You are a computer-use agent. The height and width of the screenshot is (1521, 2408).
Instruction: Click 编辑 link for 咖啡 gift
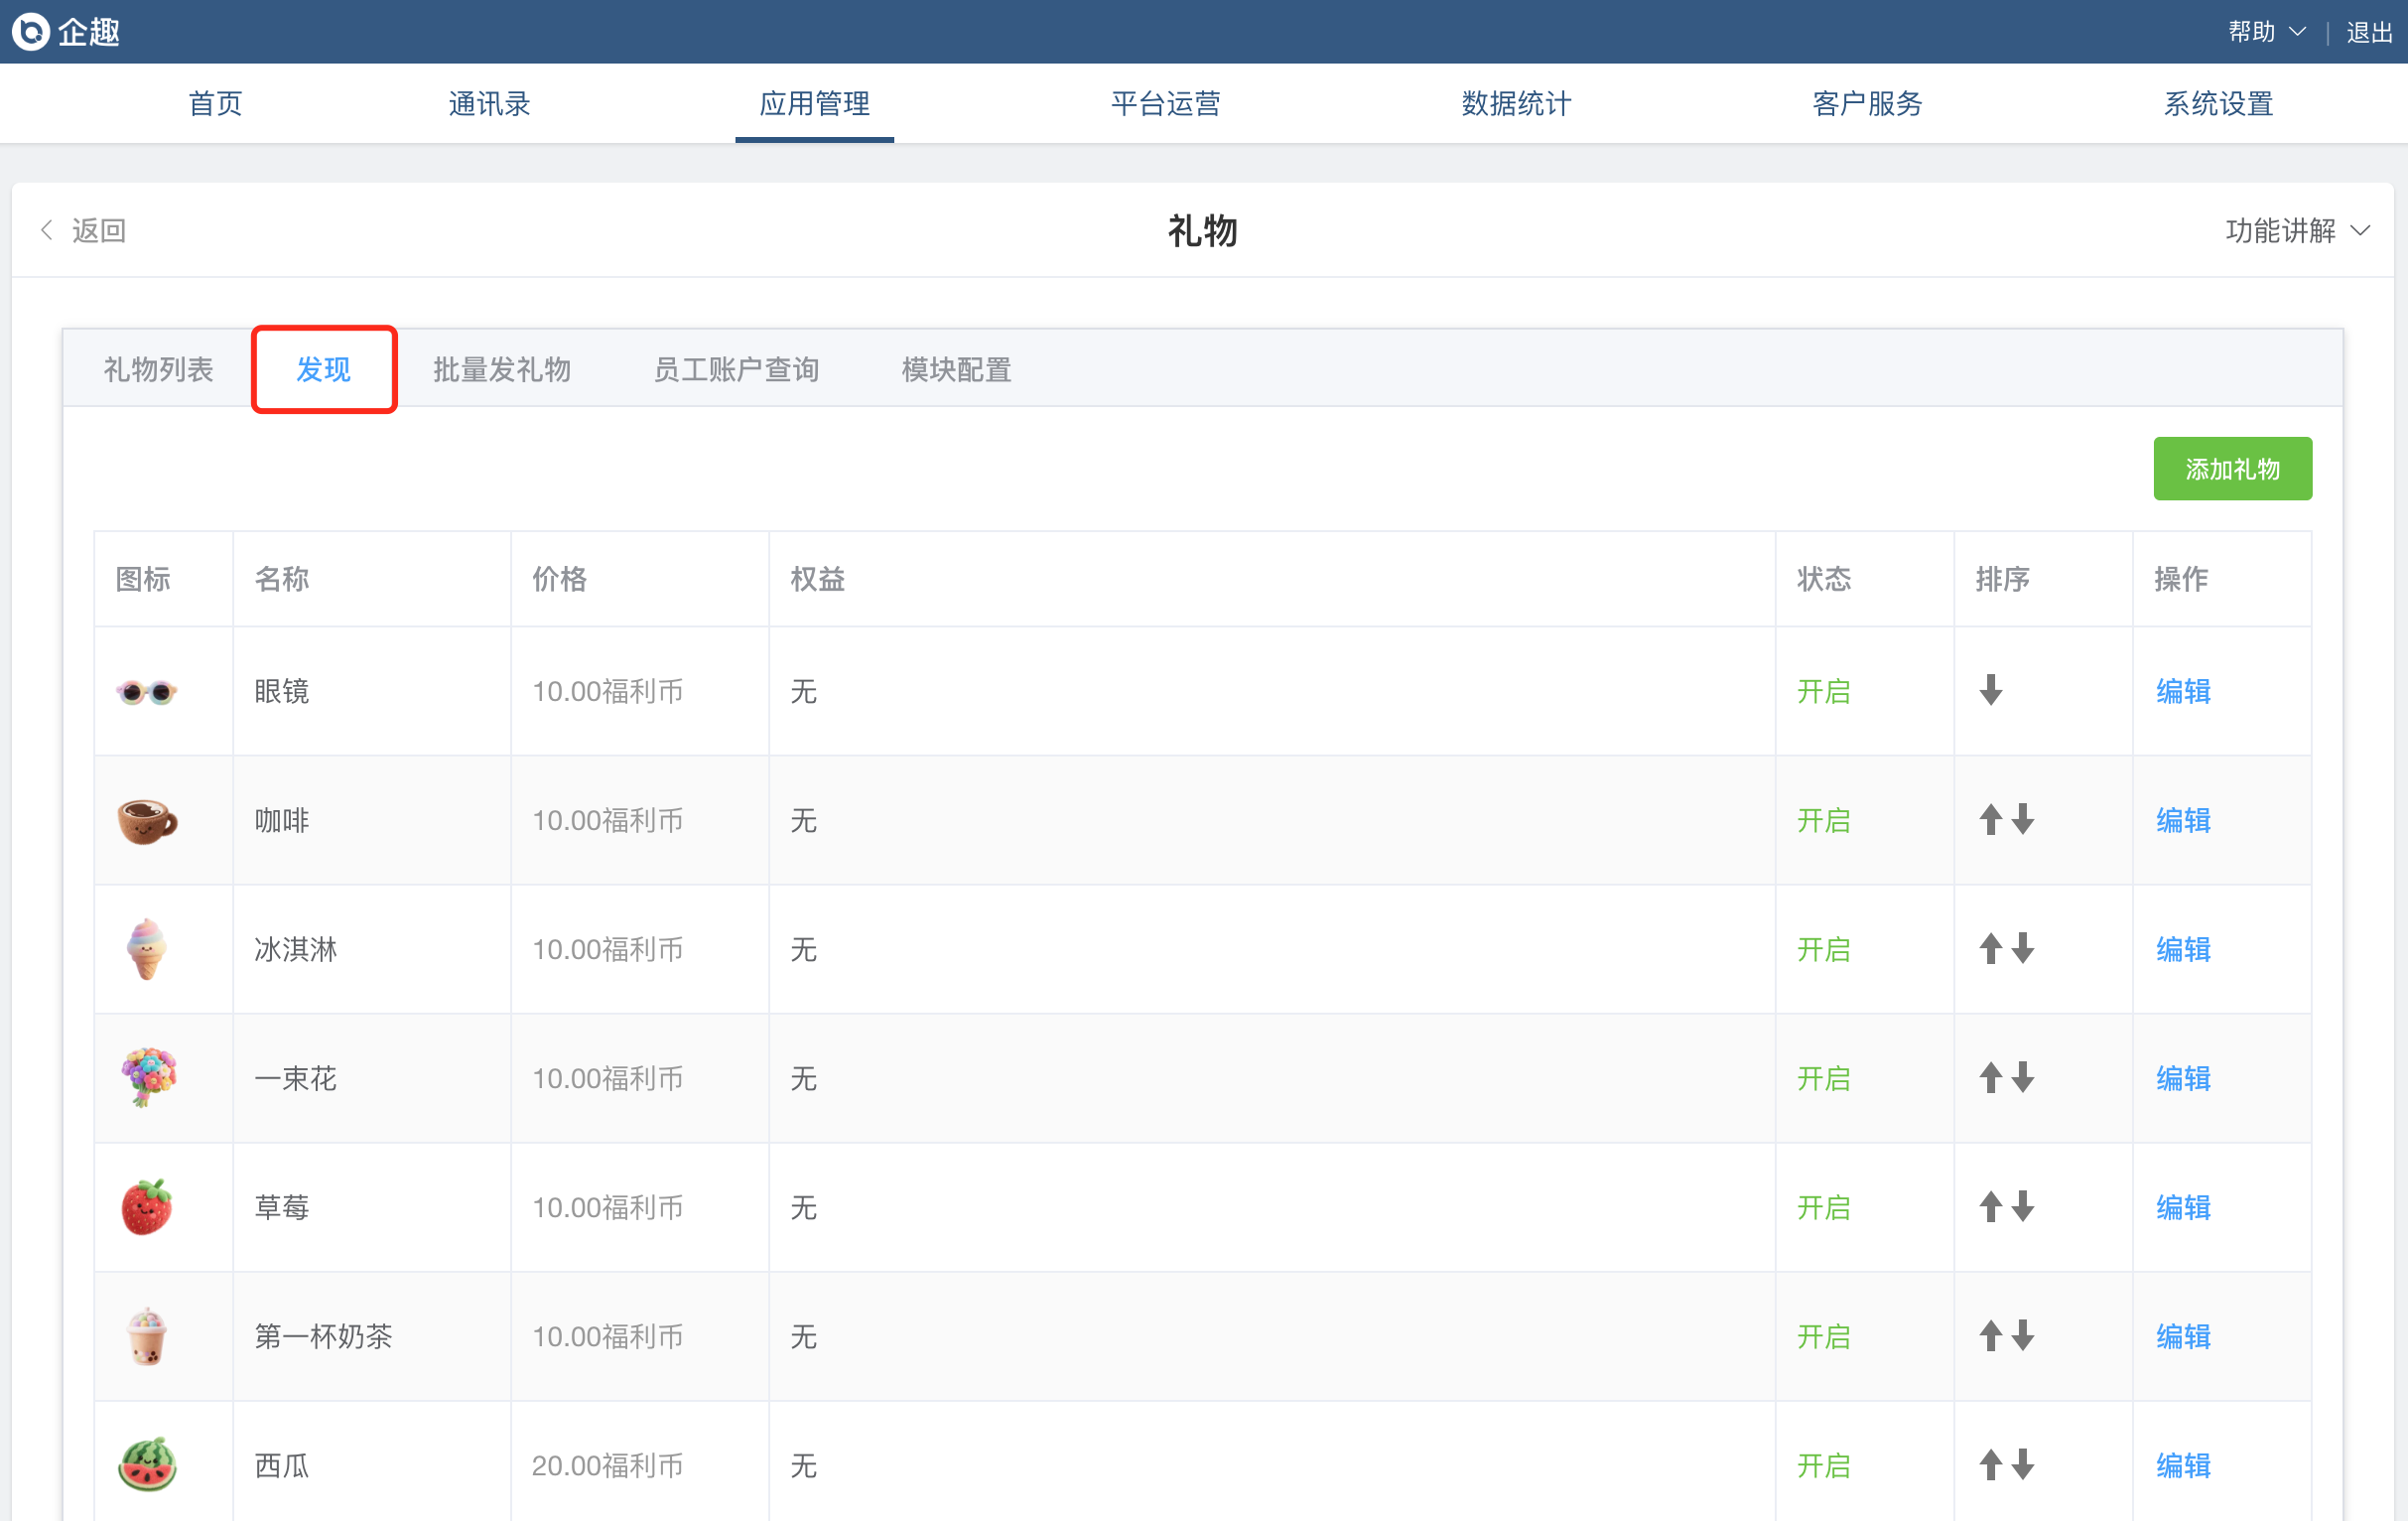pos(2182,820)
